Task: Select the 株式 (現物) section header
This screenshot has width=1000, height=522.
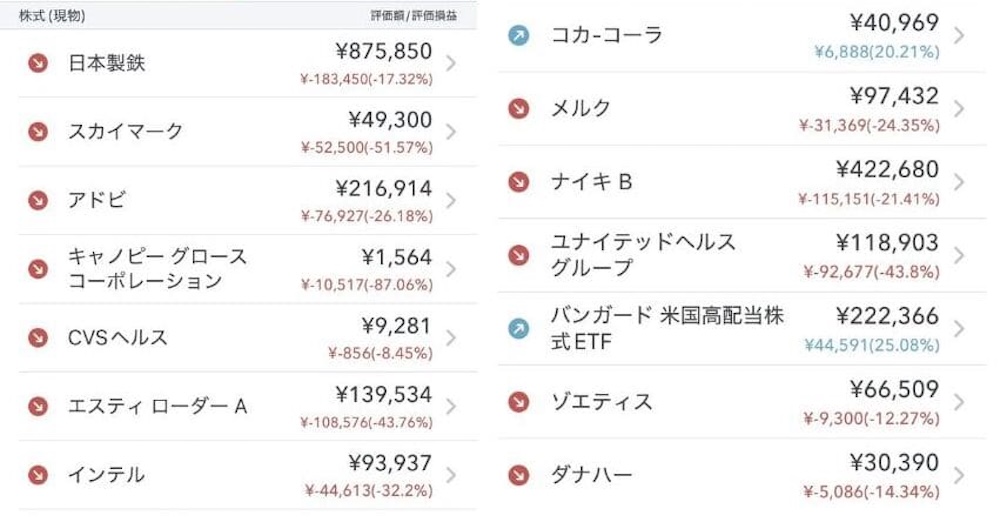Action: click(52, 16)
